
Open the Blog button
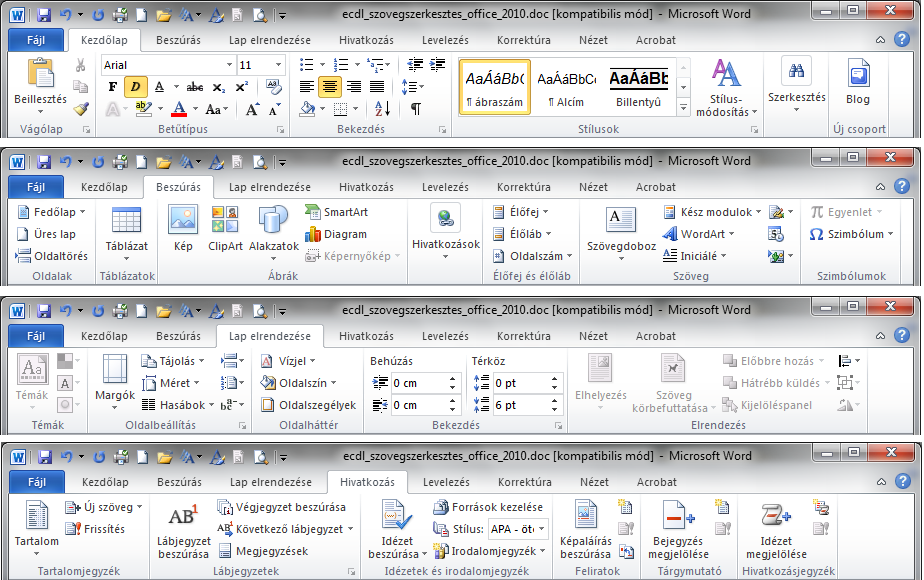point(858,83)
